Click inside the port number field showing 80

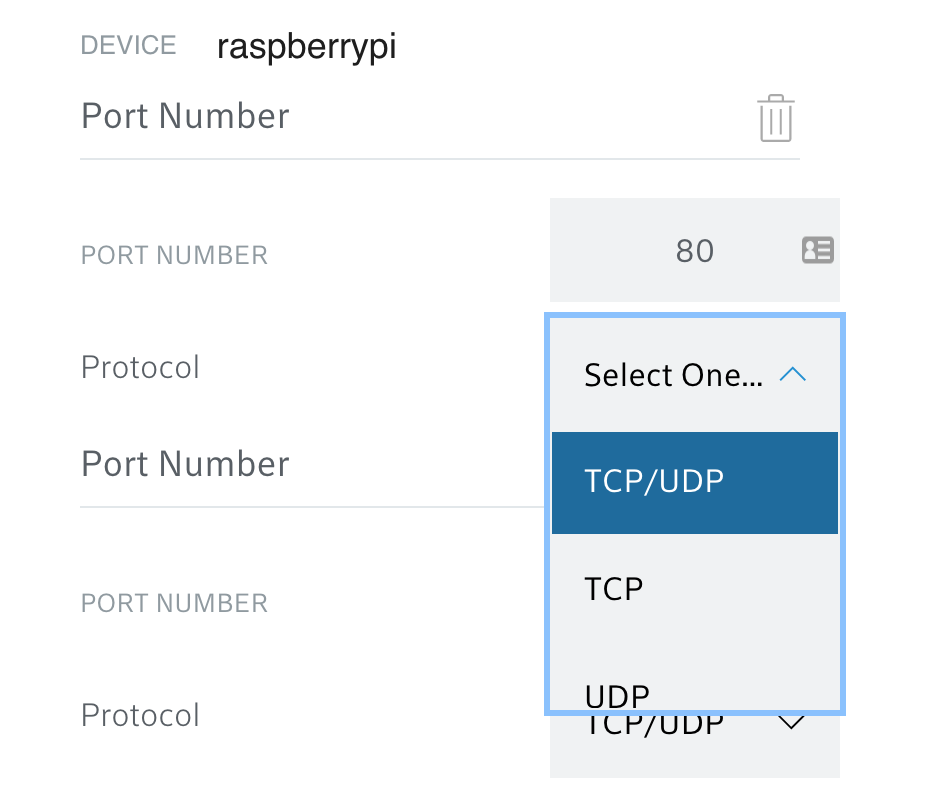694,250
